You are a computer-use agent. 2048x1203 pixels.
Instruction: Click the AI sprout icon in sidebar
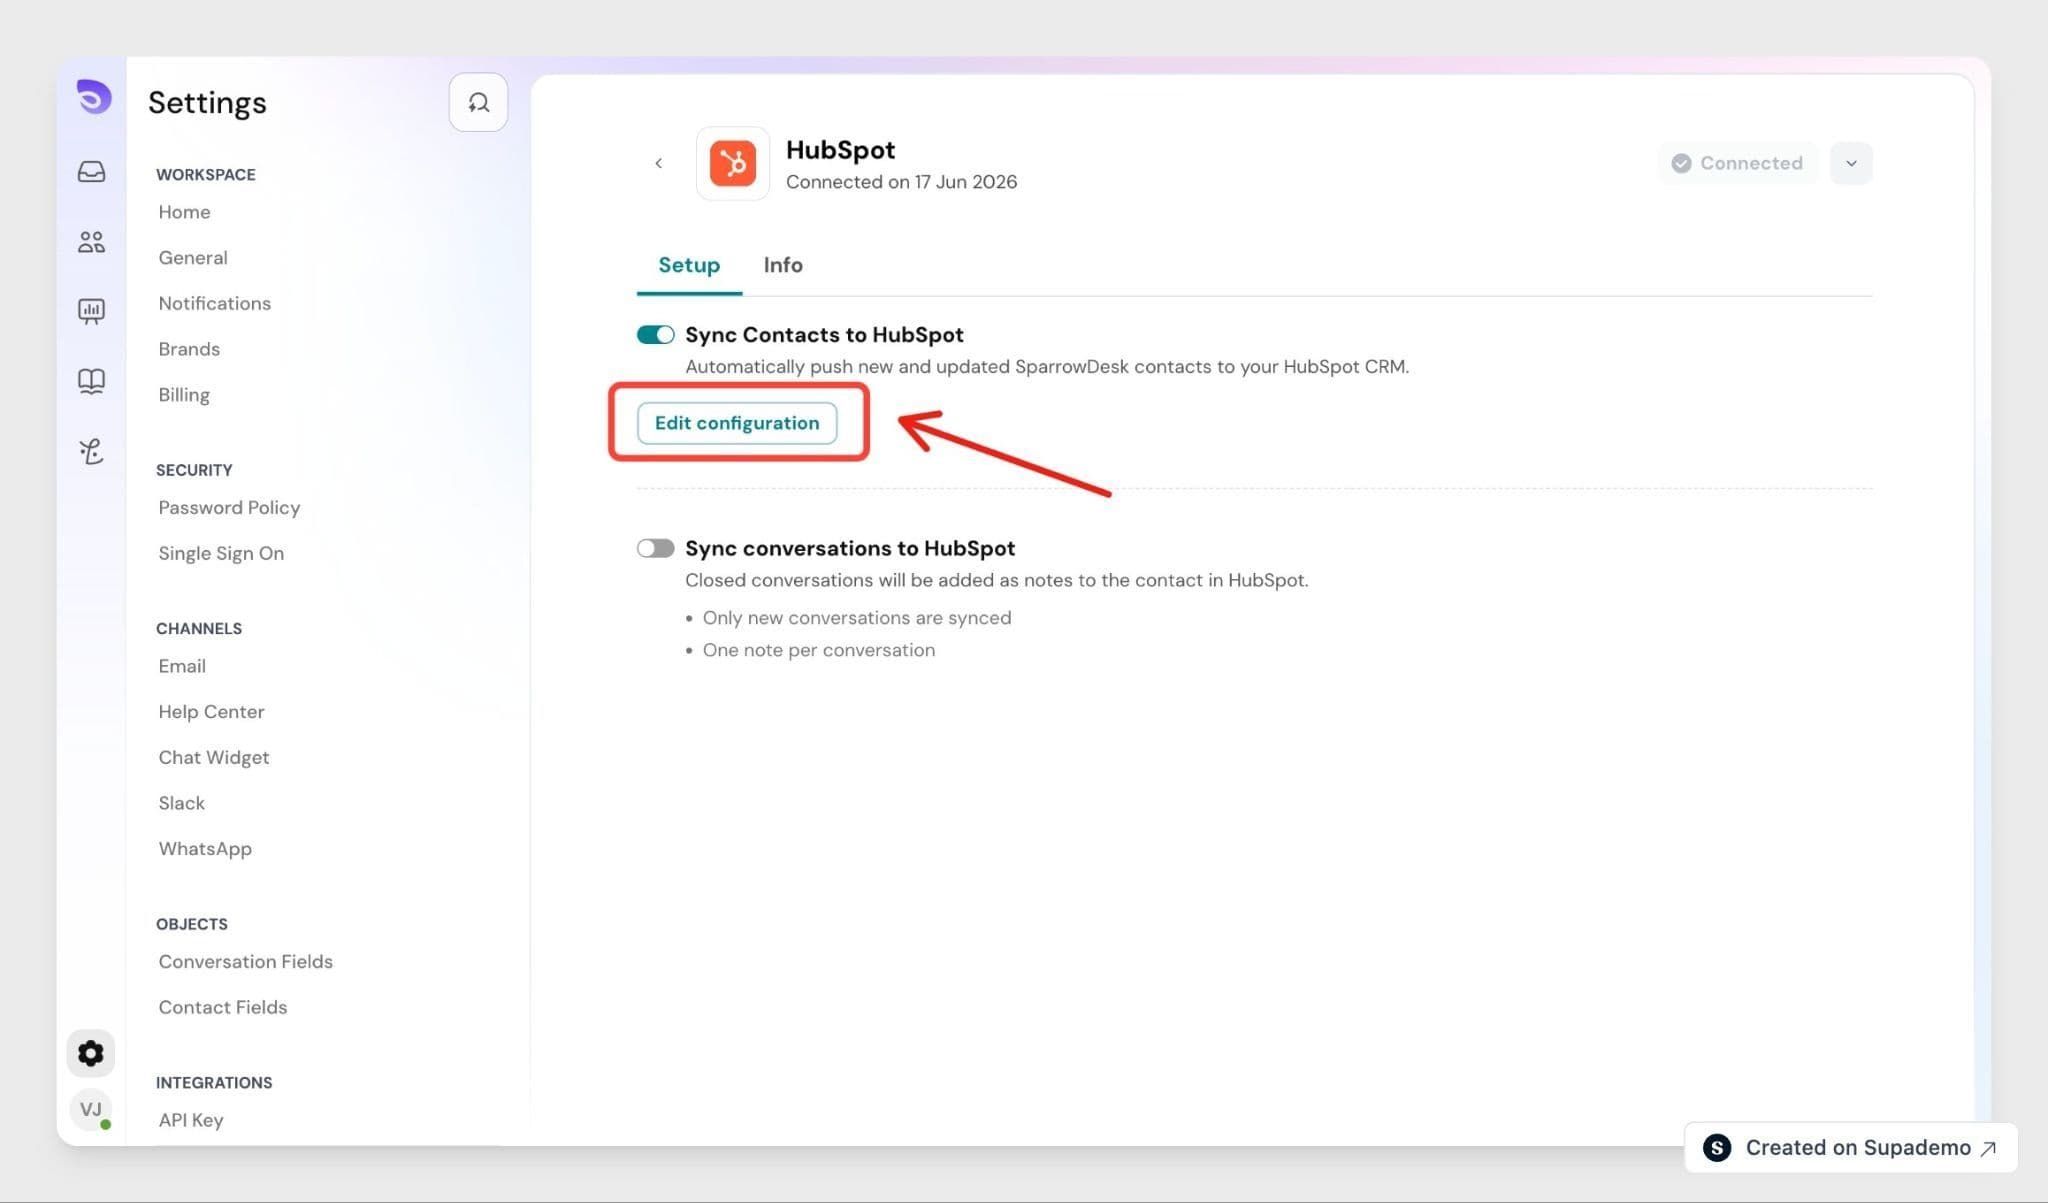tap(91, 451)
